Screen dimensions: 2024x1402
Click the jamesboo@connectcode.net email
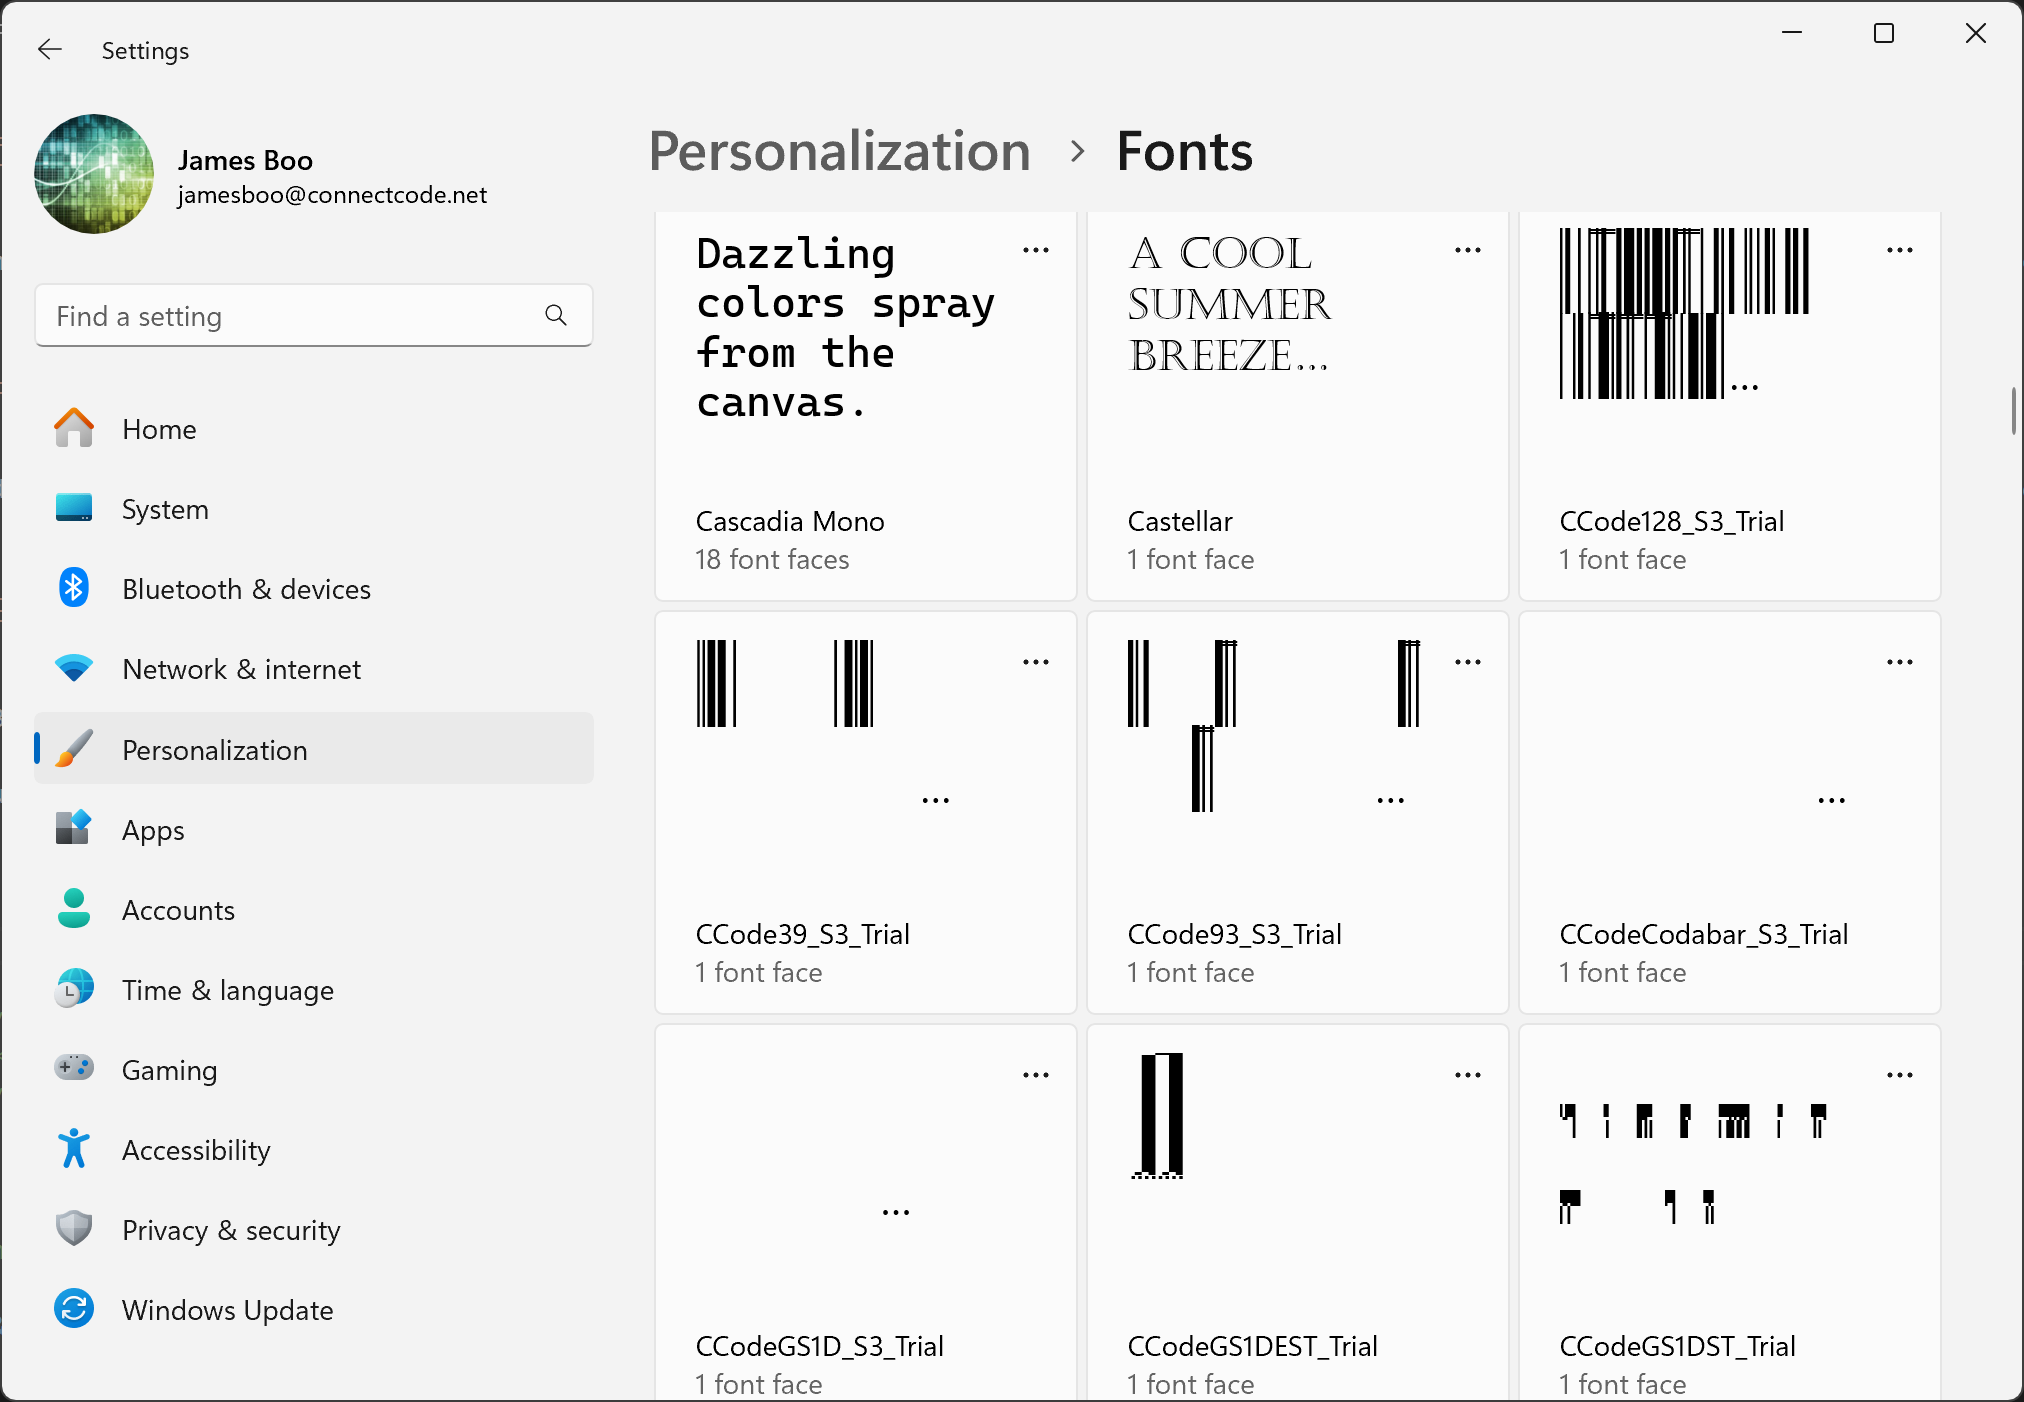coord(332,195)
